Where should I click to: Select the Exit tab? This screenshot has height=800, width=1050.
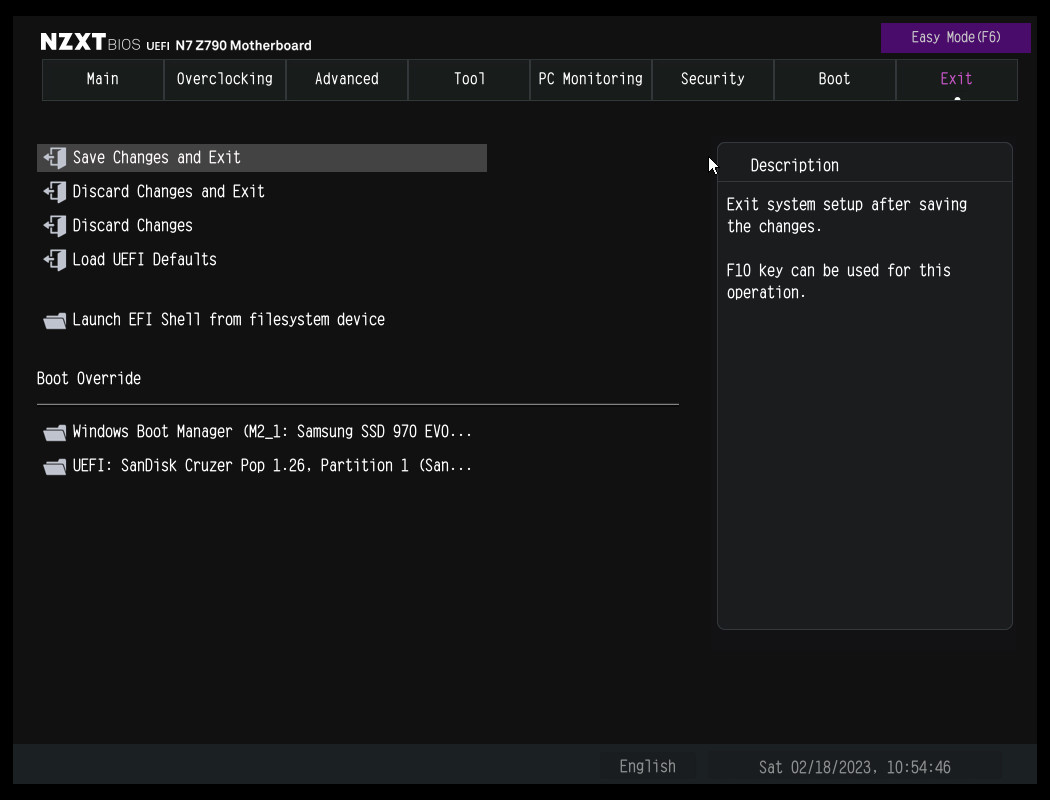click(956, 79)
